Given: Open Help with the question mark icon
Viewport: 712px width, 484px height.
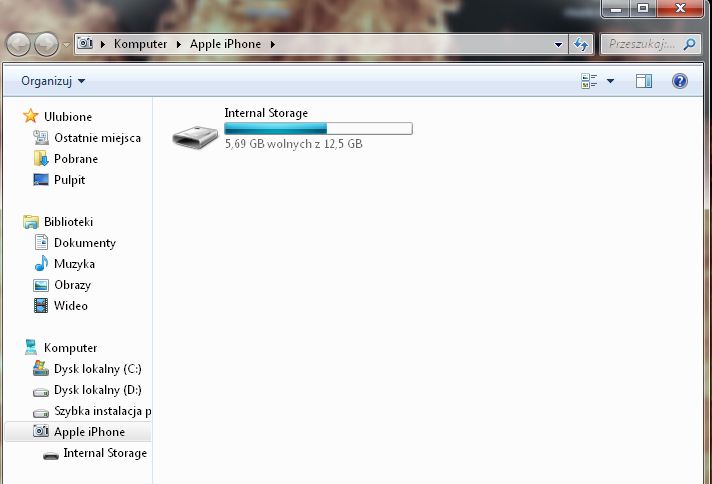Looking at the screenshot, I should coord(679,81).
